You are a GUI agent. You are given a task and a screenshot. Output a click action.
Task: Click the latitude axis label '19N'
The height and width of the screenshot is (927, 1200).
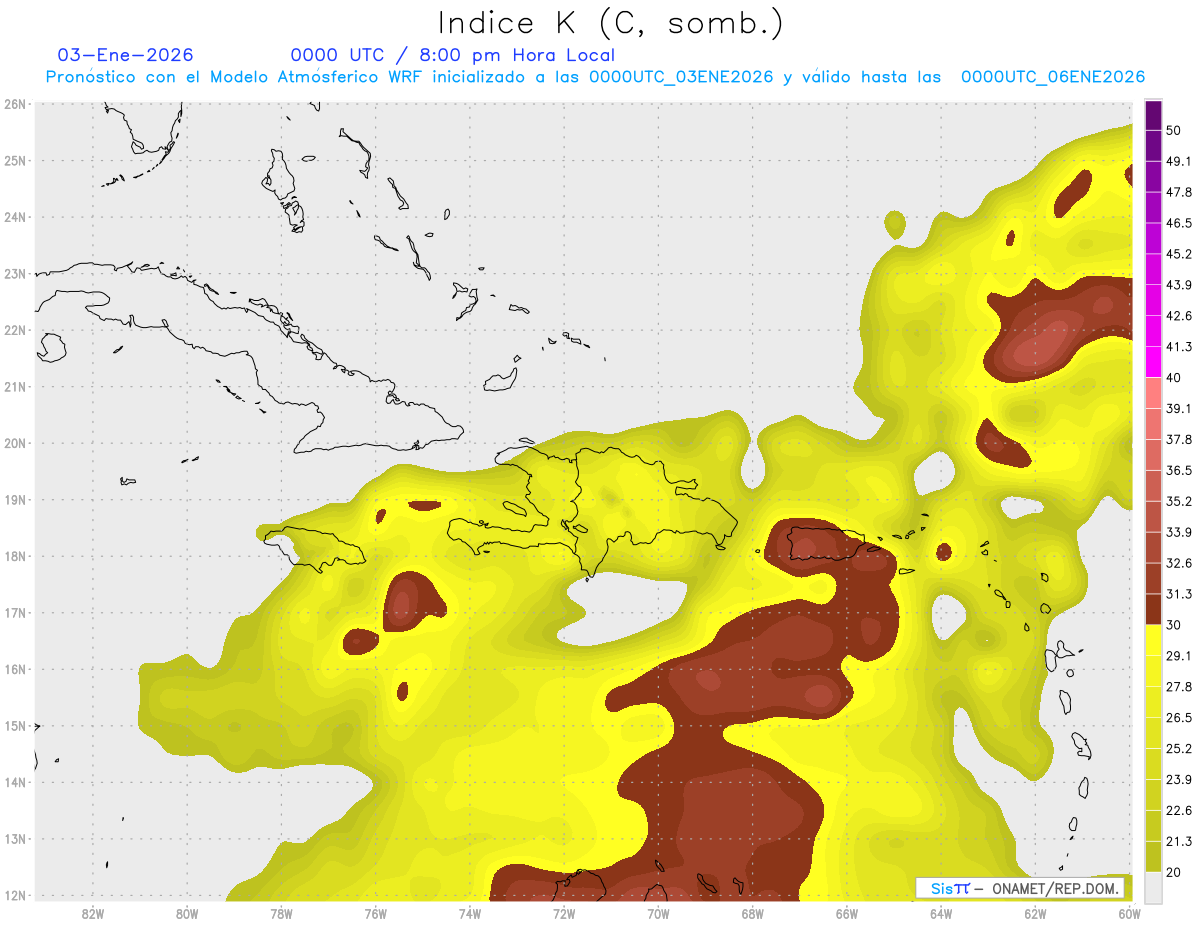pyautogui.click(x=16, y=499)
